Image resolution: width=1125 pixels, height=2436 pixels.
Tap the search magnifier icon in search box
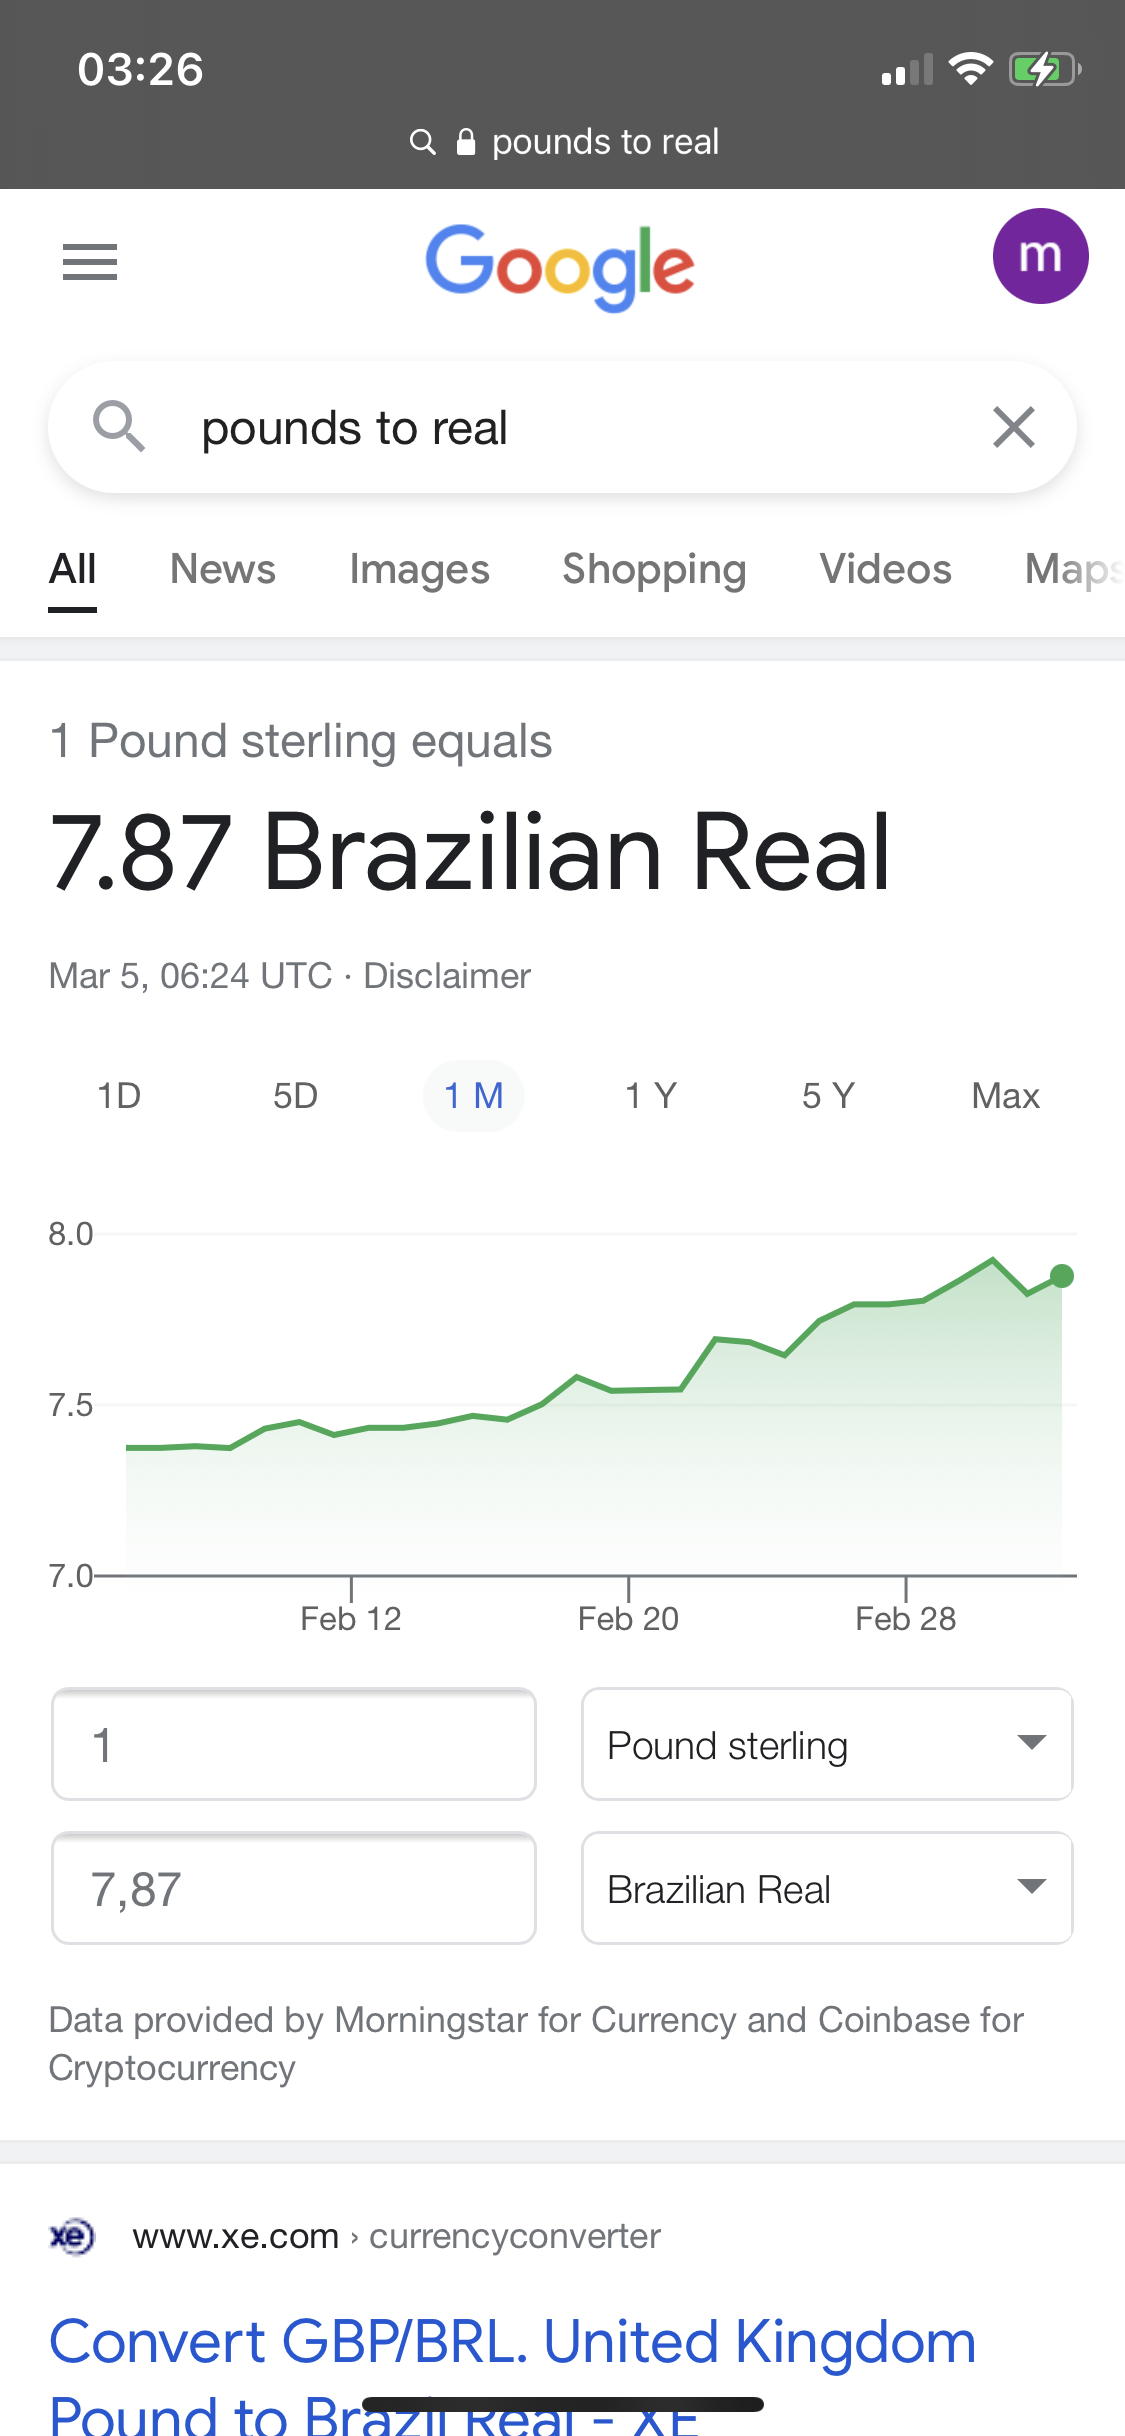(119, 427)
